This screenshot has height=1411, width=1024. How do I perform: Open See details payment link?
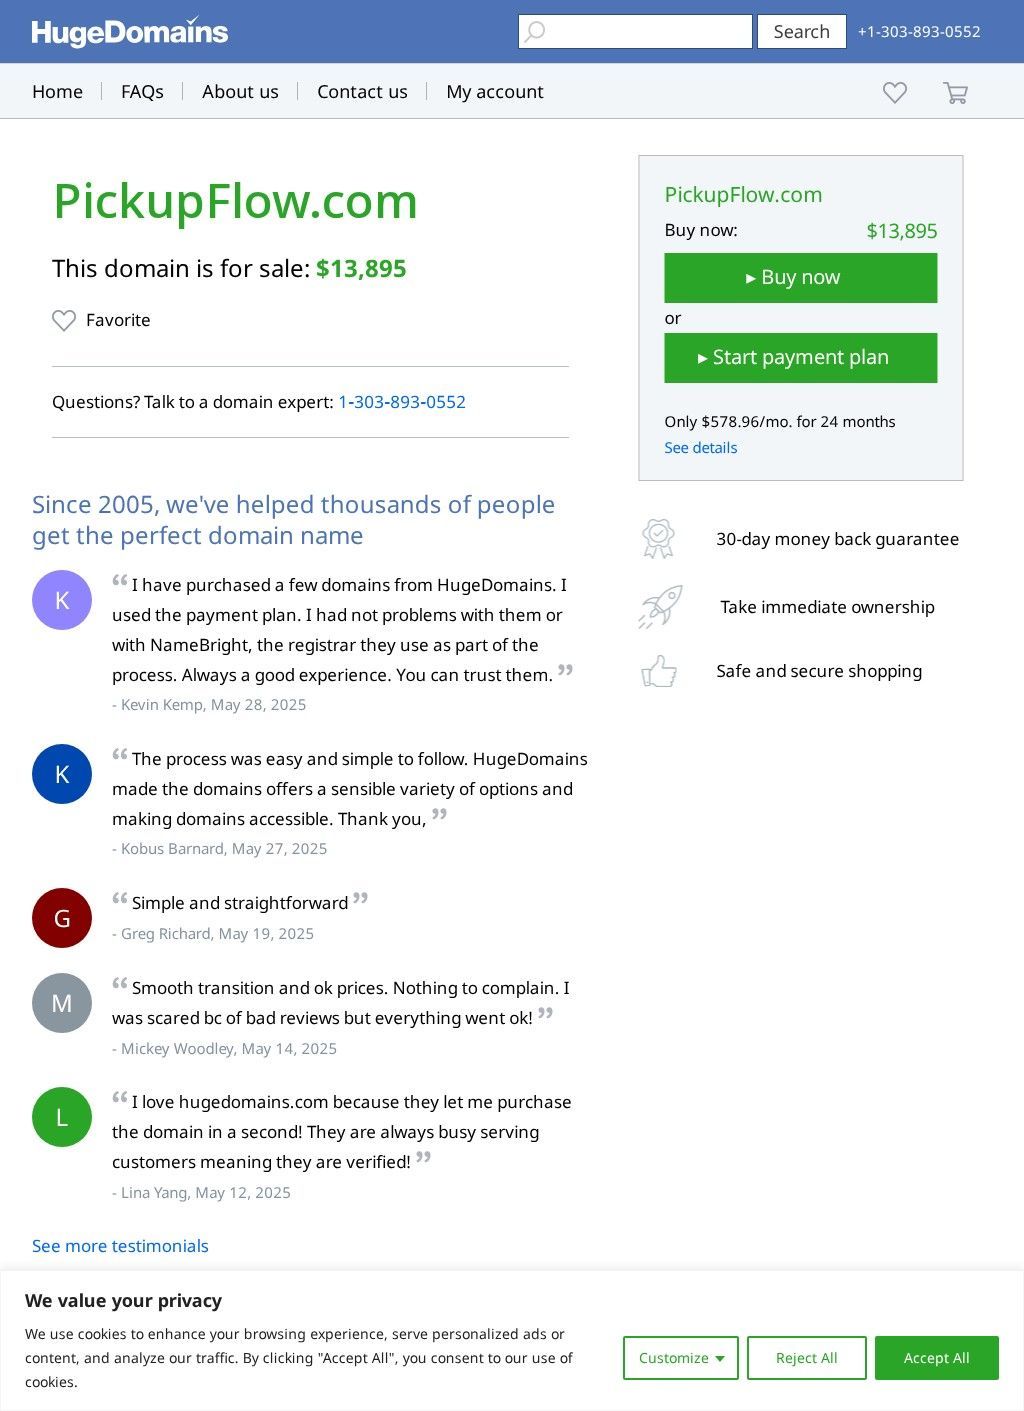[701, 448]
